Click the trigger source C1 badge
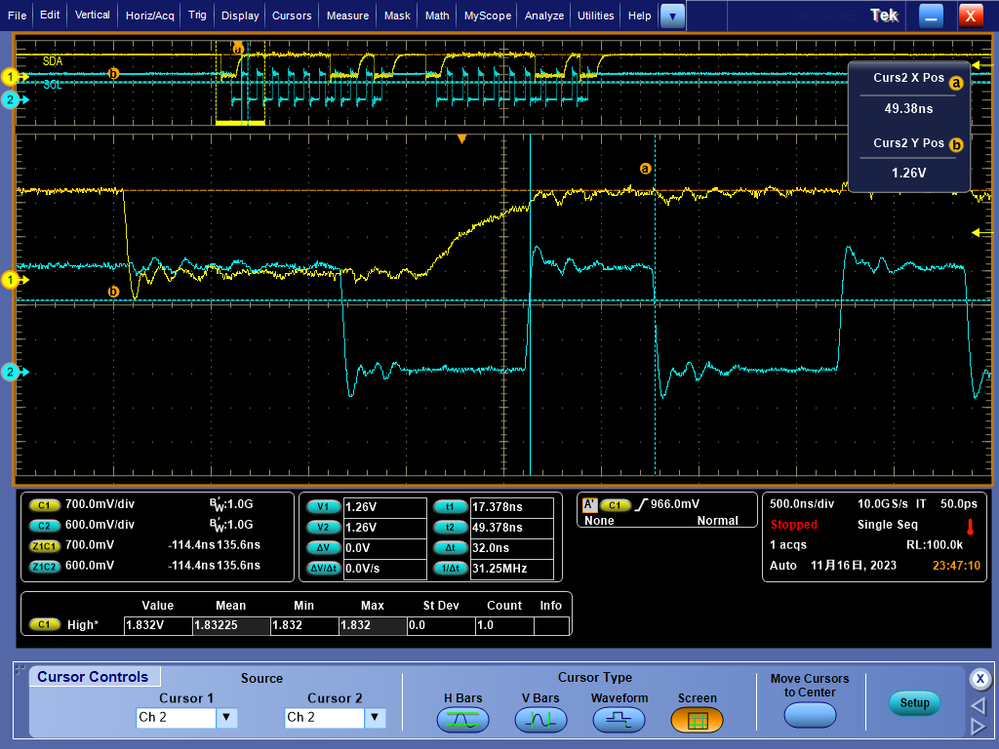This screenshot has height=749, width=999. 614,505
